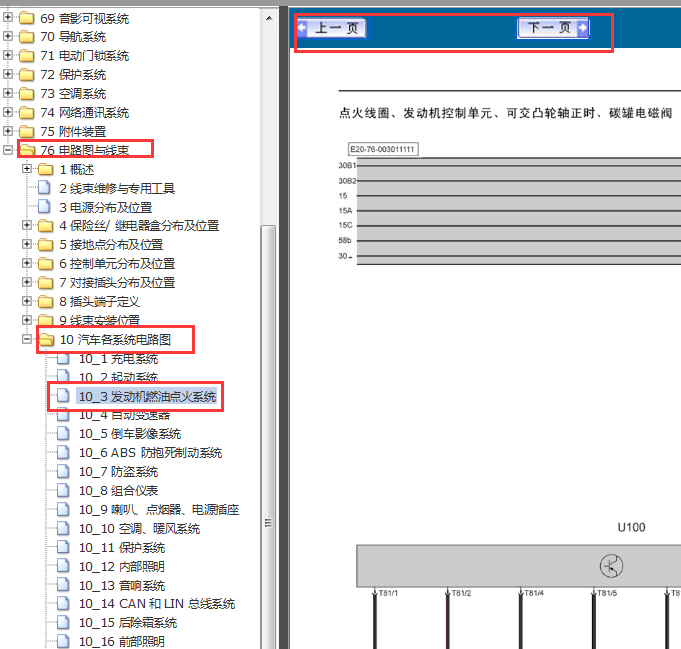Click folder icon of 4 保险丝/继电器盒分布及位置

pyautogui.click(x=46, y=226)
